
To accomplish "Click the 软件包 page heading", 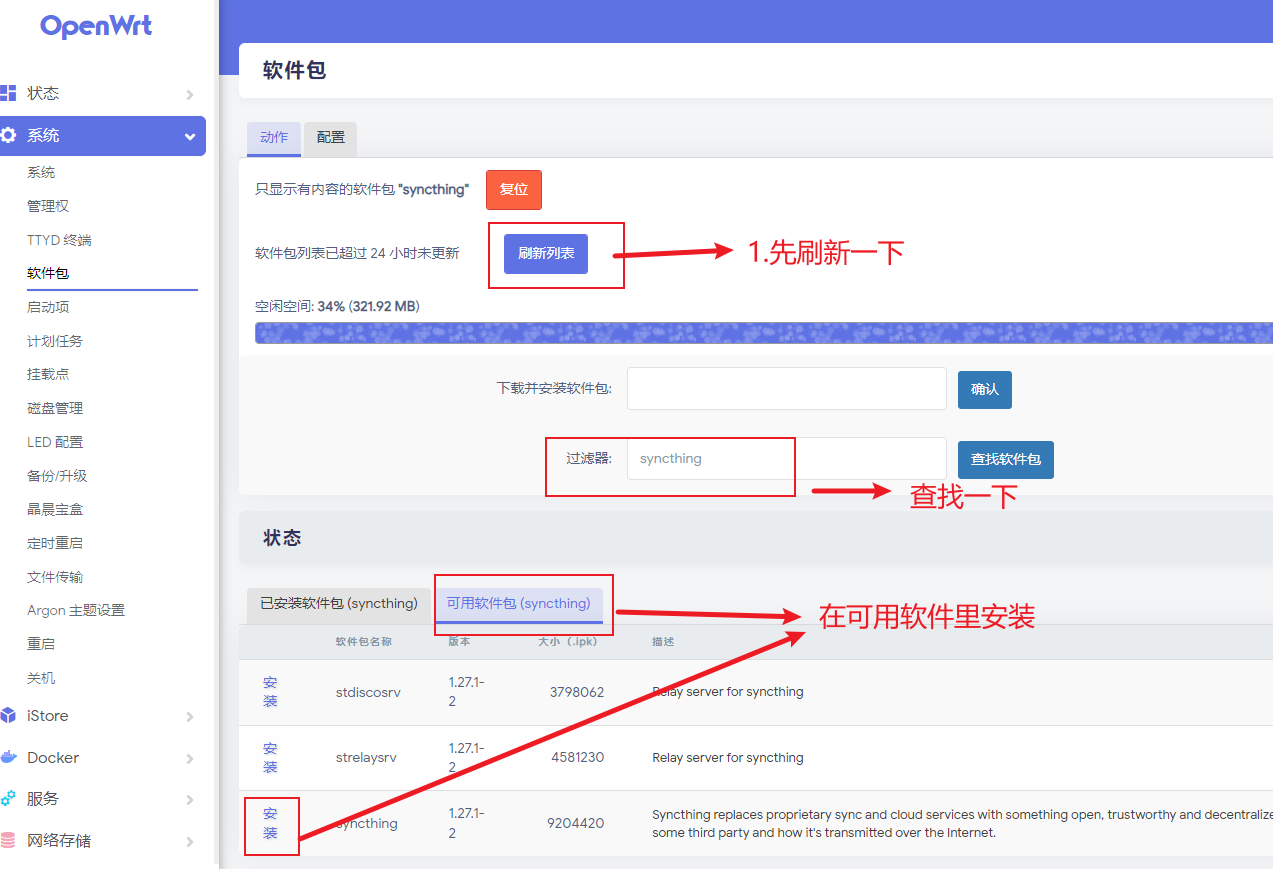I will point(295,70).
